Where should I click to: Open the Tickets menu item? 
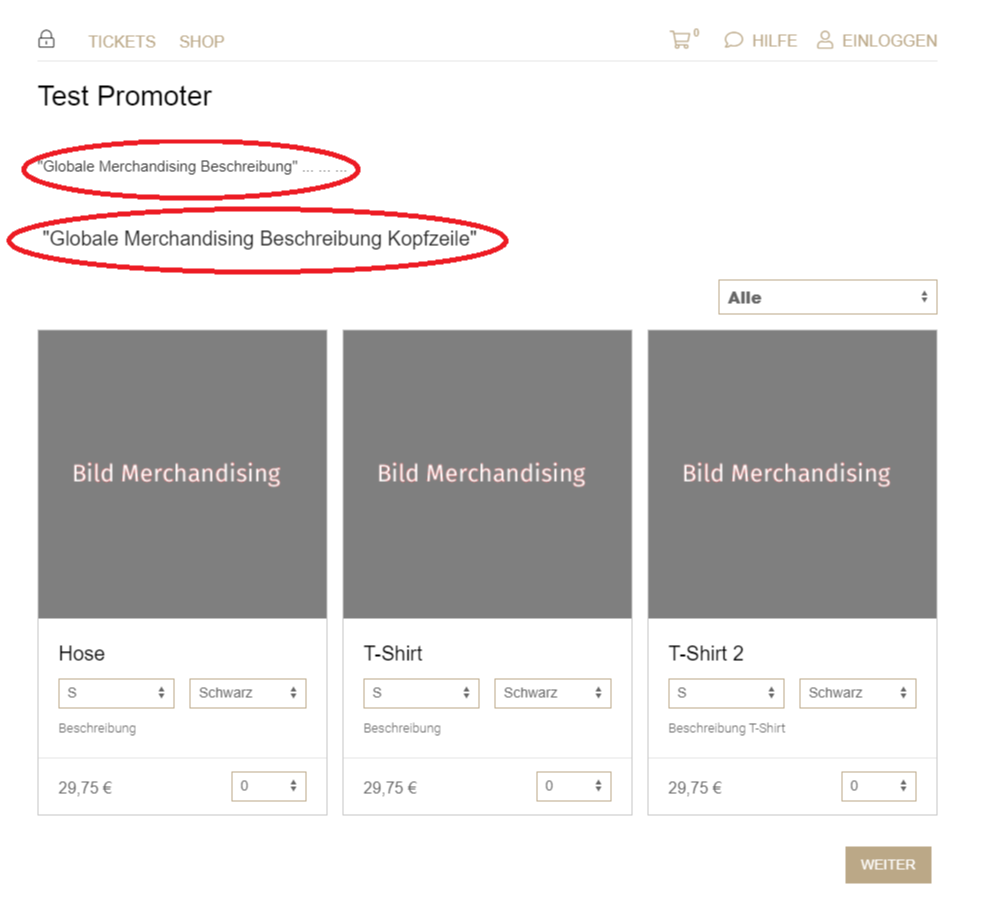coord(122,42)
